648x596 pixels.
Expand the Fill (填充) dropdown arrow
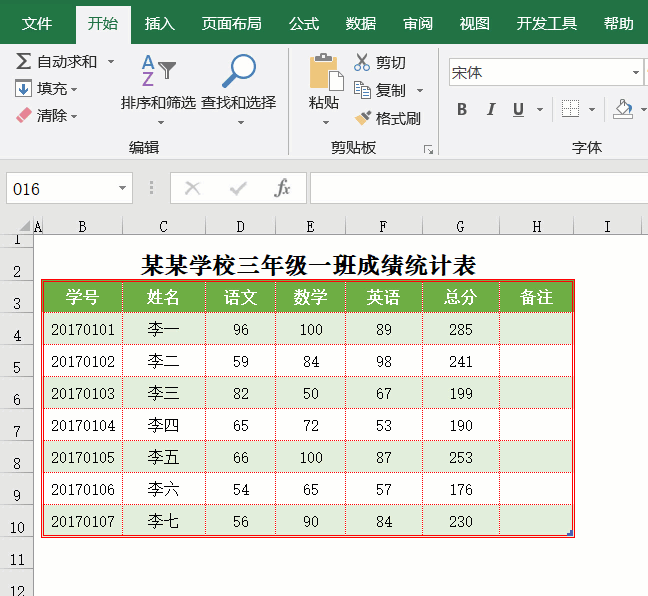pos(74,89)
